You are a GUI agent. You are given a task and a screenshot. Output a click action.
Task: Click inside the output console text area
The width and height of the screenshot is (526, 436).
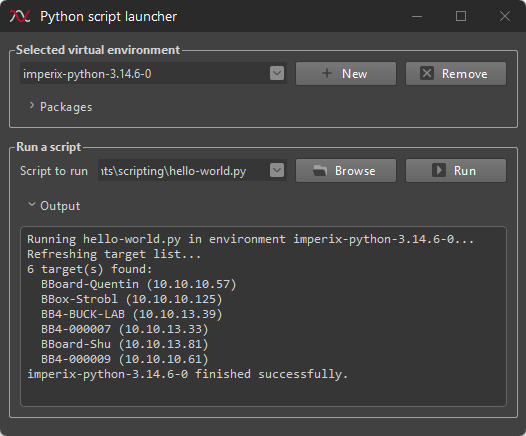pyautogui.click(x=263, y=316)
